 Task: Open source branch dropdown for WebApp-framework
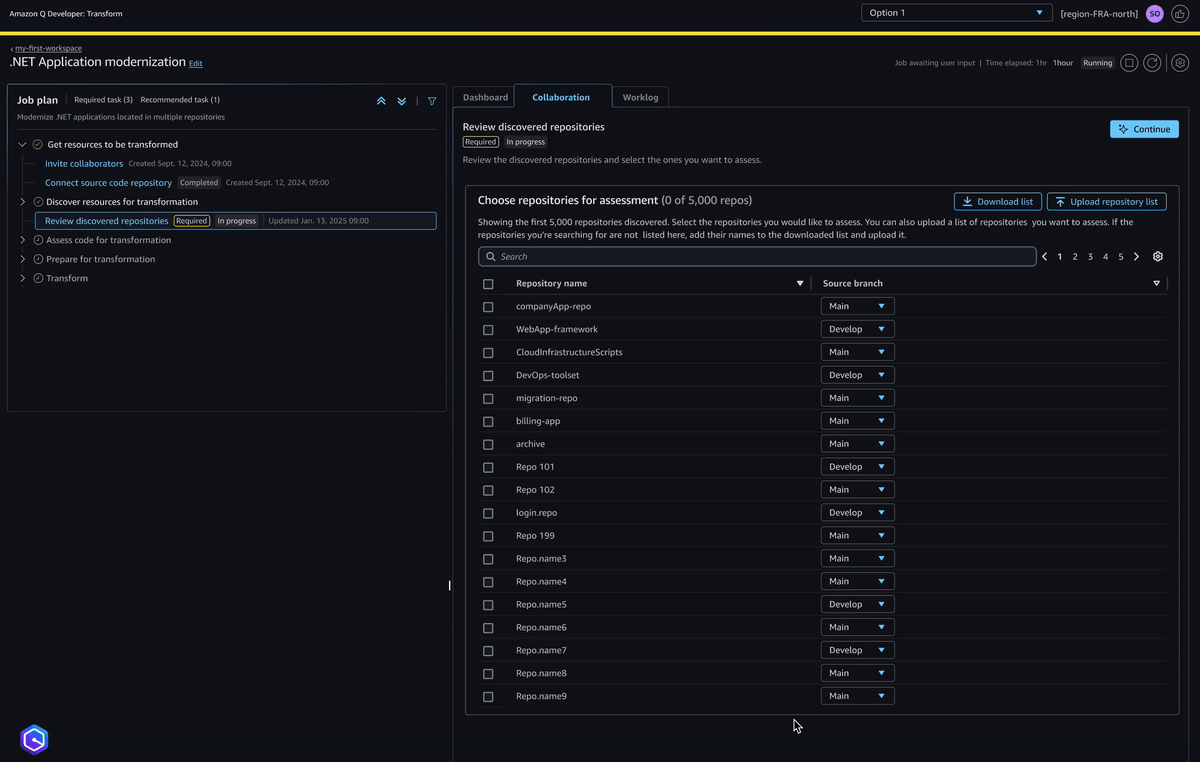pyautogui.click(x=857, y=329)
